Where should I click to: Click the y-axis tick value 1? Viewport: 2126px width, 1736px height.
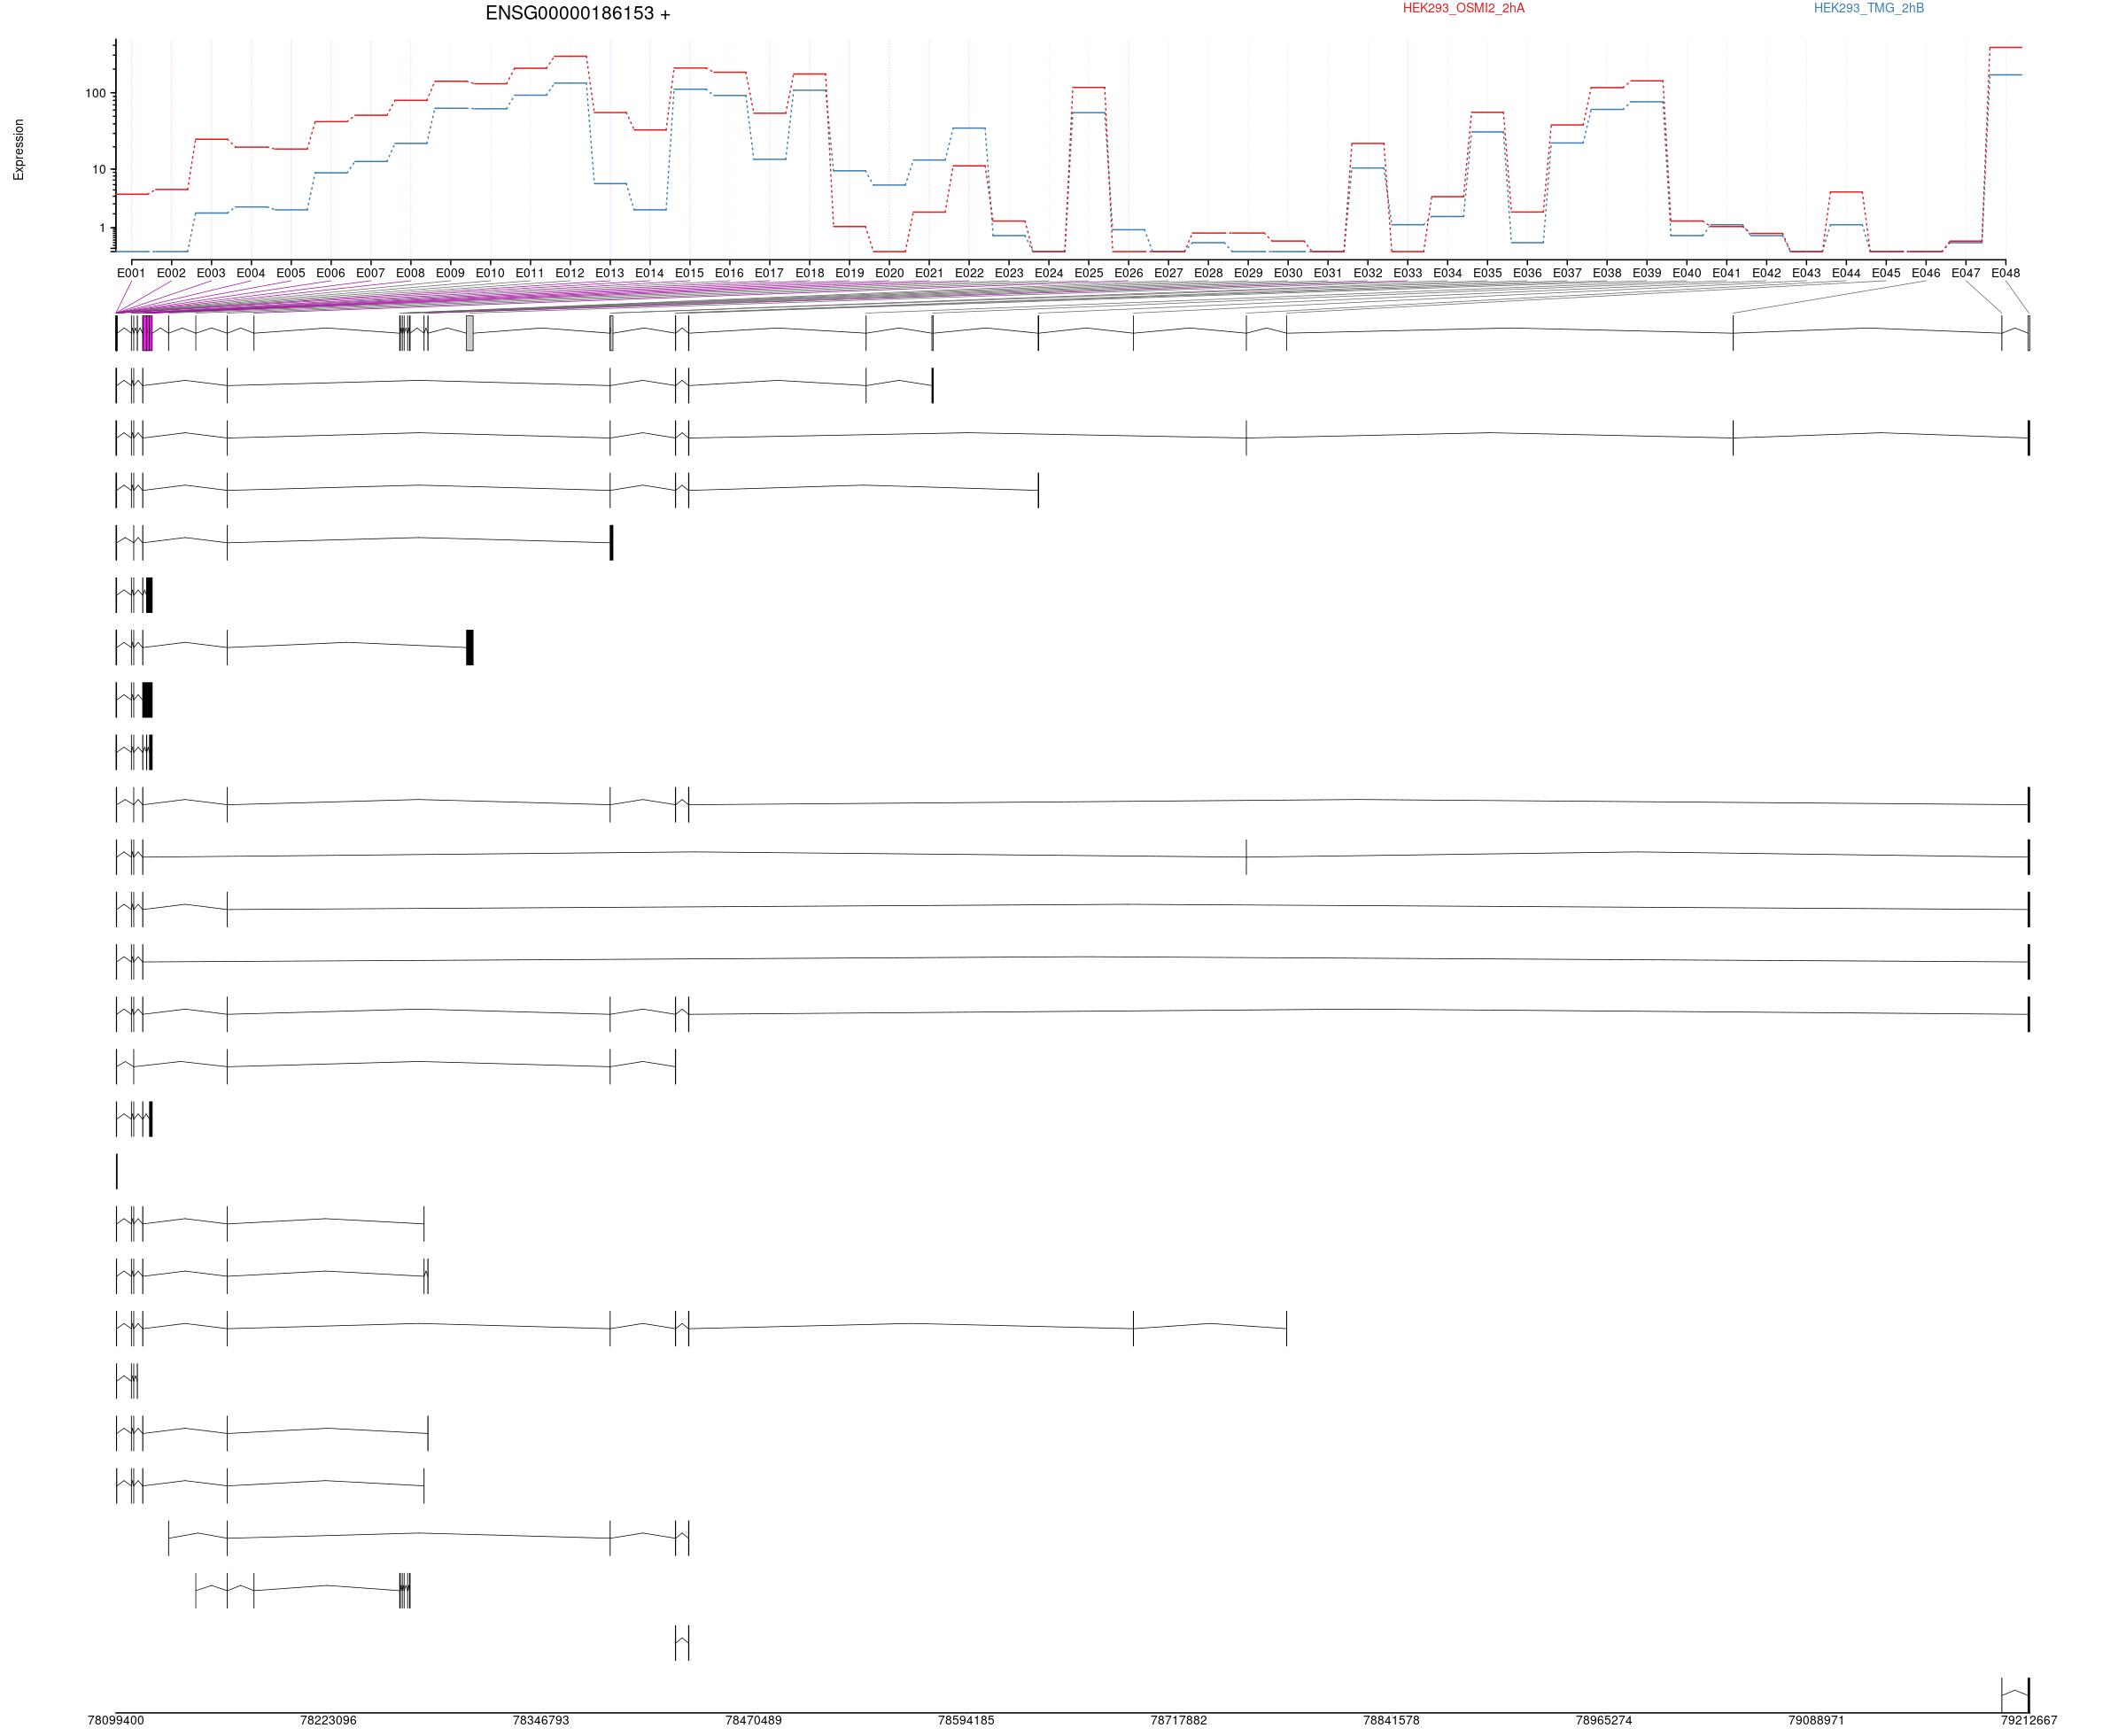pyautogui.click(x=102, y=229)
